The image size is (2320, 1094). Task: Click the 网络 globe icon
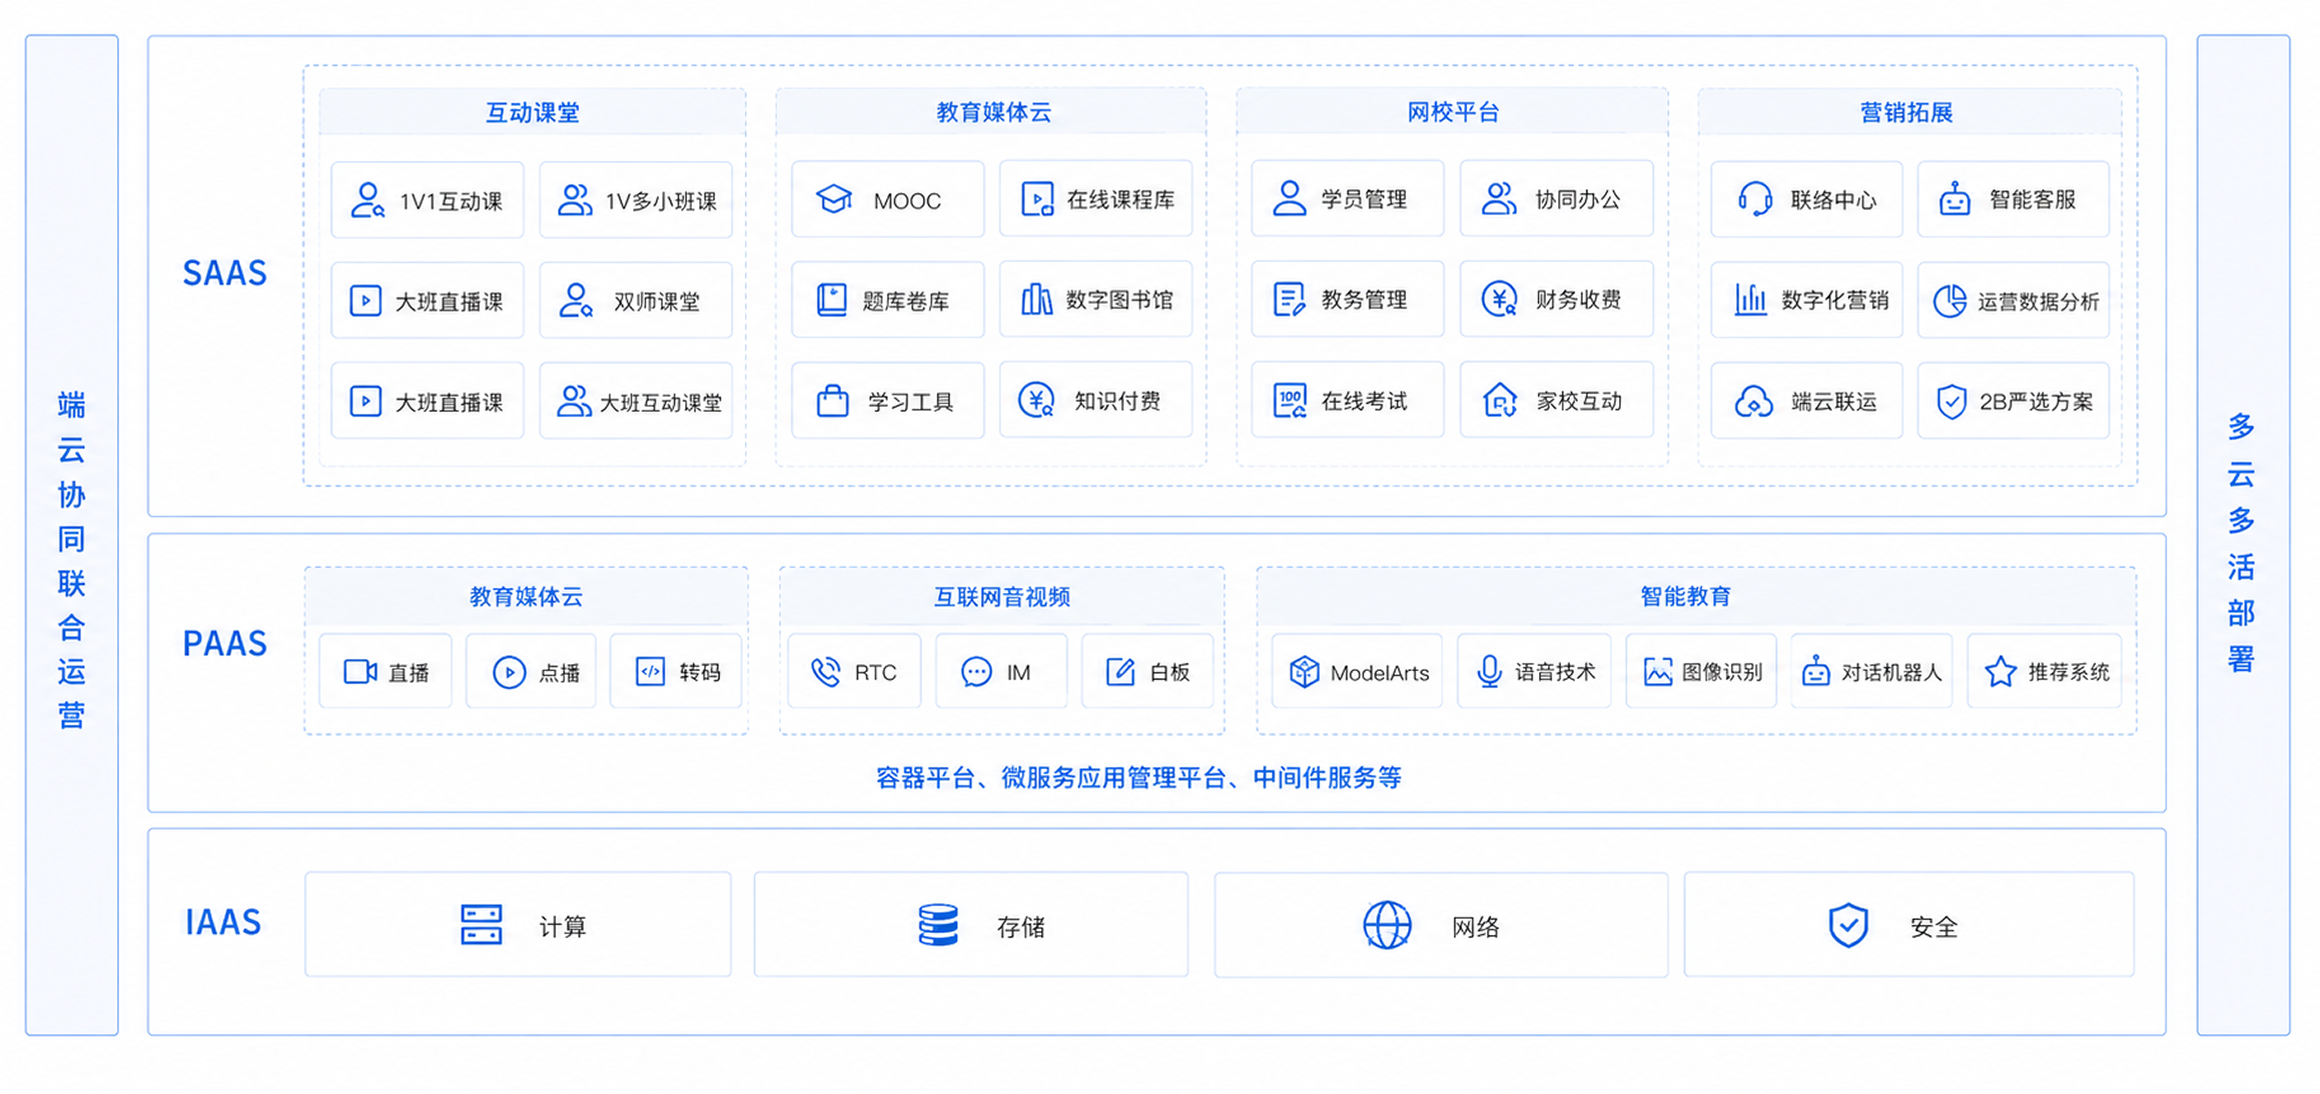click(1387, 925)
